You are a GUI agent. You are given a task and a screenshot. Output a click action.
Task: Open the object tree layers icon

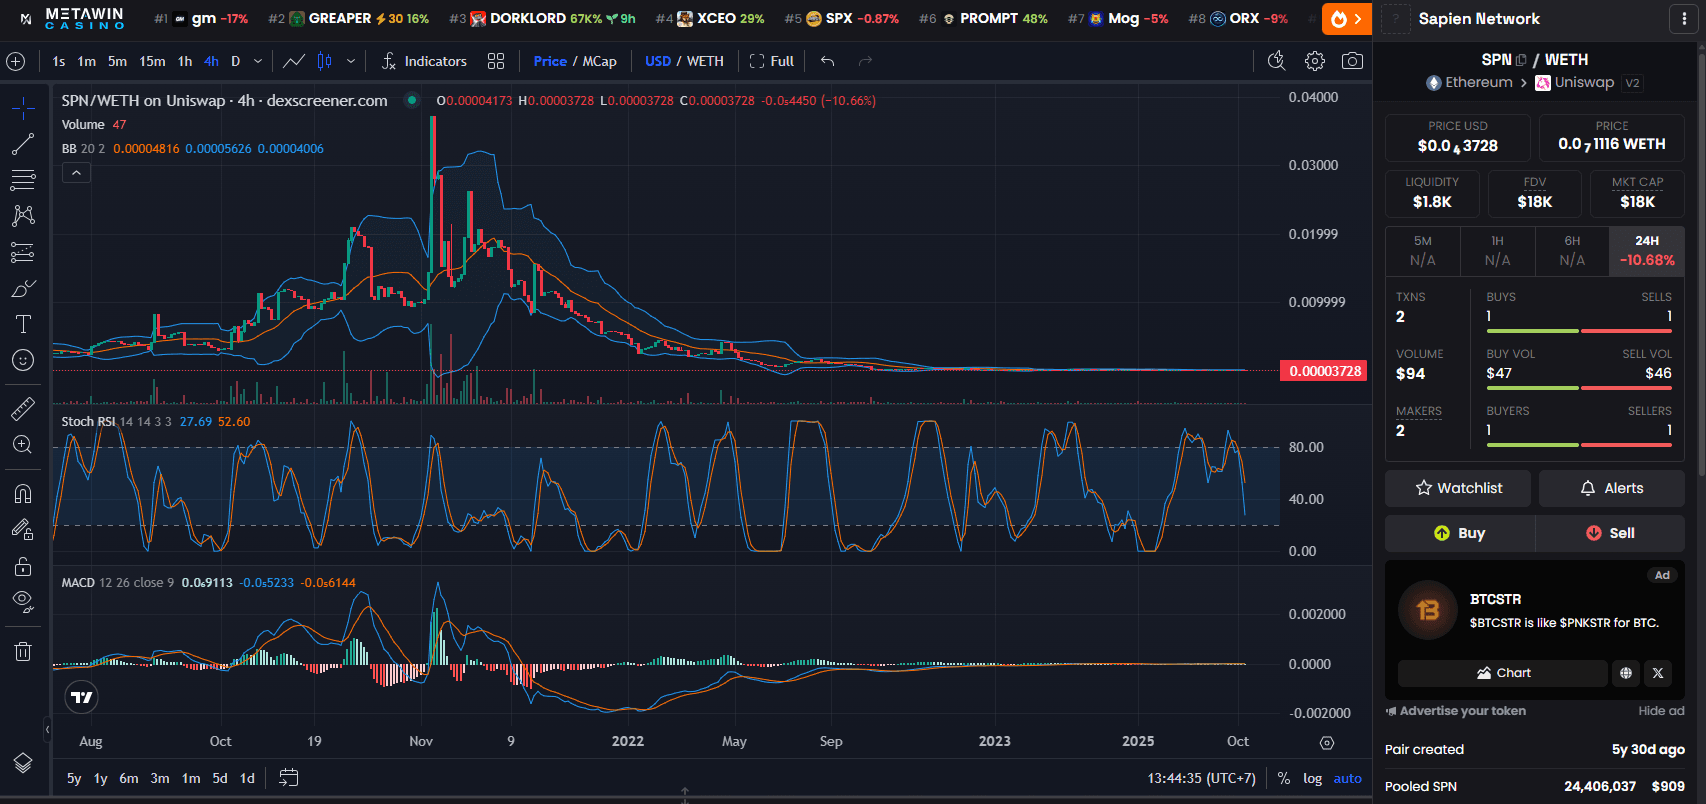click(23, 763)
